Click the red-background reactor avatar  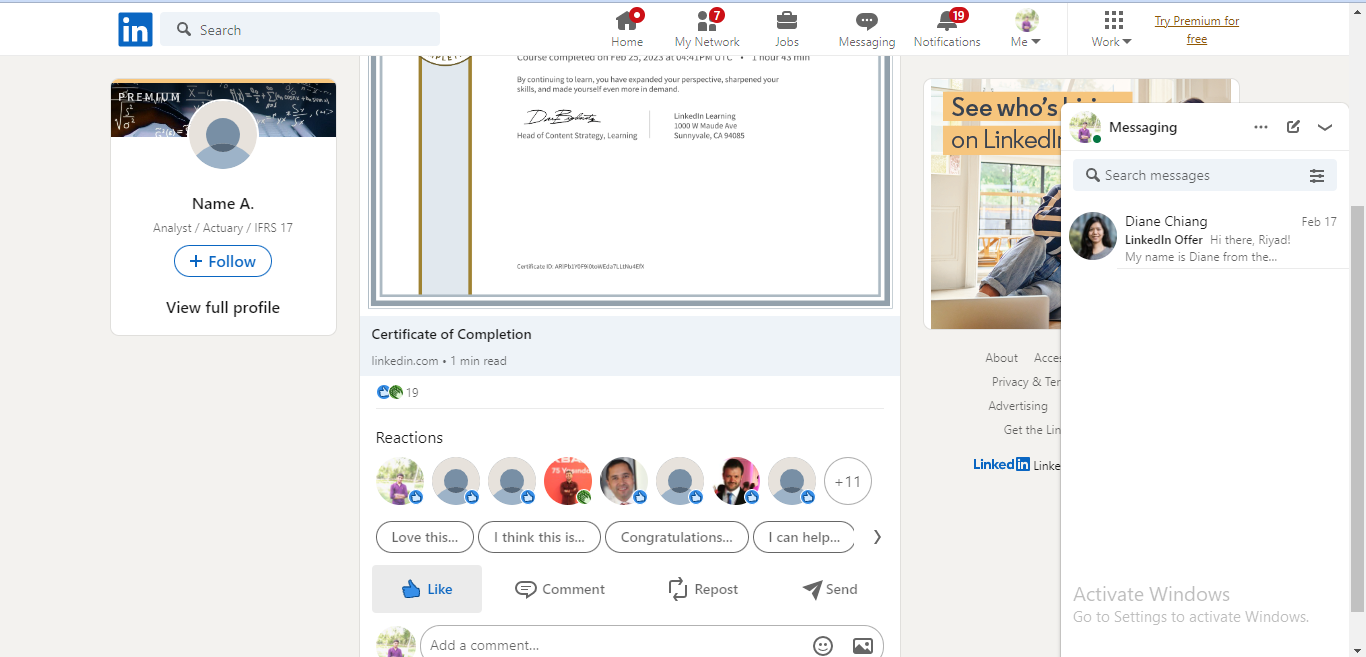pos(568,481)
